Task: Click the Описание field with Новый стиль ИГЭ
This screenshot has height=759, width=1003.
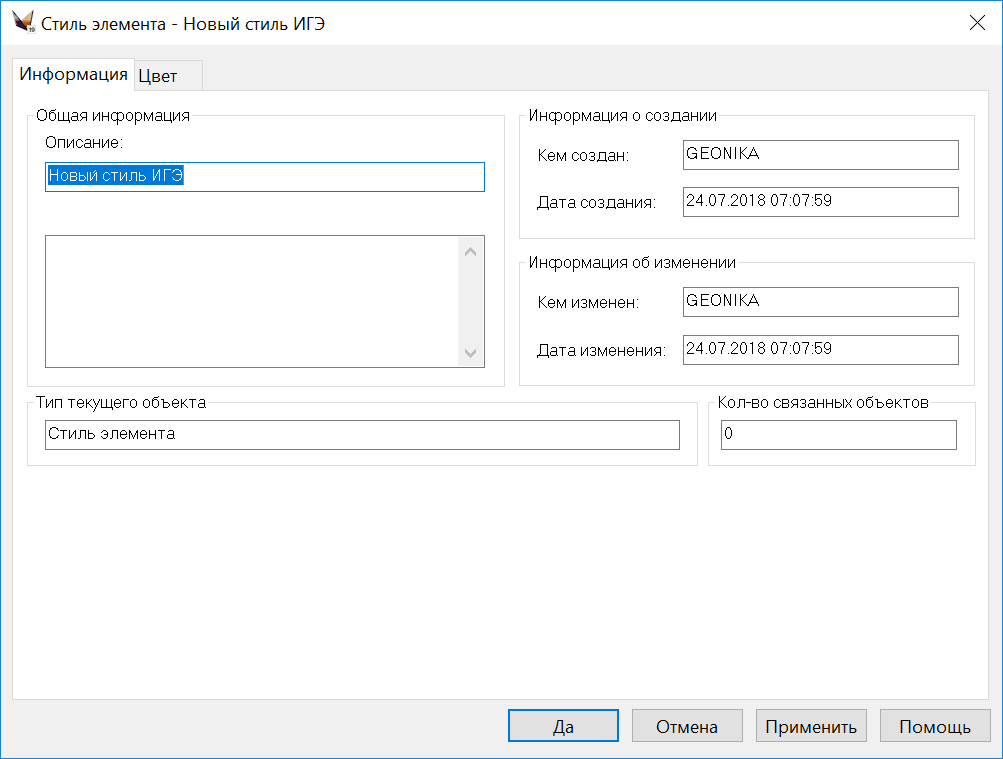Action: (x=265, y=177)
